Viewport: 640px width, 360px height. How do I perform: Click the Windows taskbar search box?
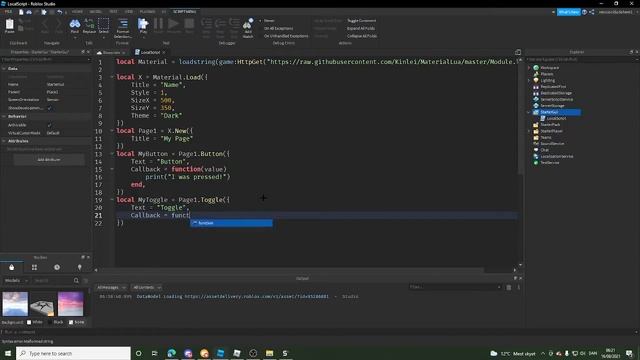click(73, 353)
